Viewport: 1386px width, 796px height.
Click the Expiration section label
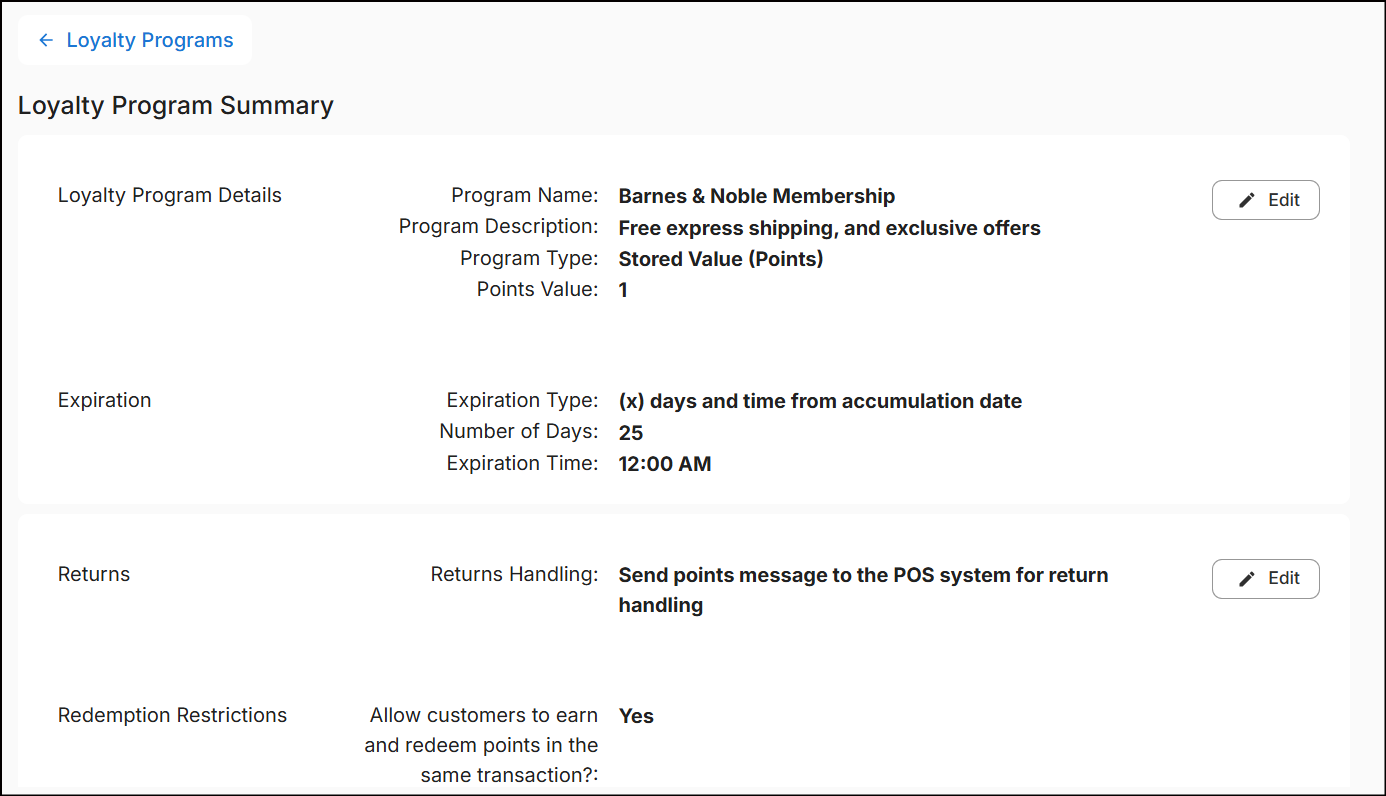(105, 400)
